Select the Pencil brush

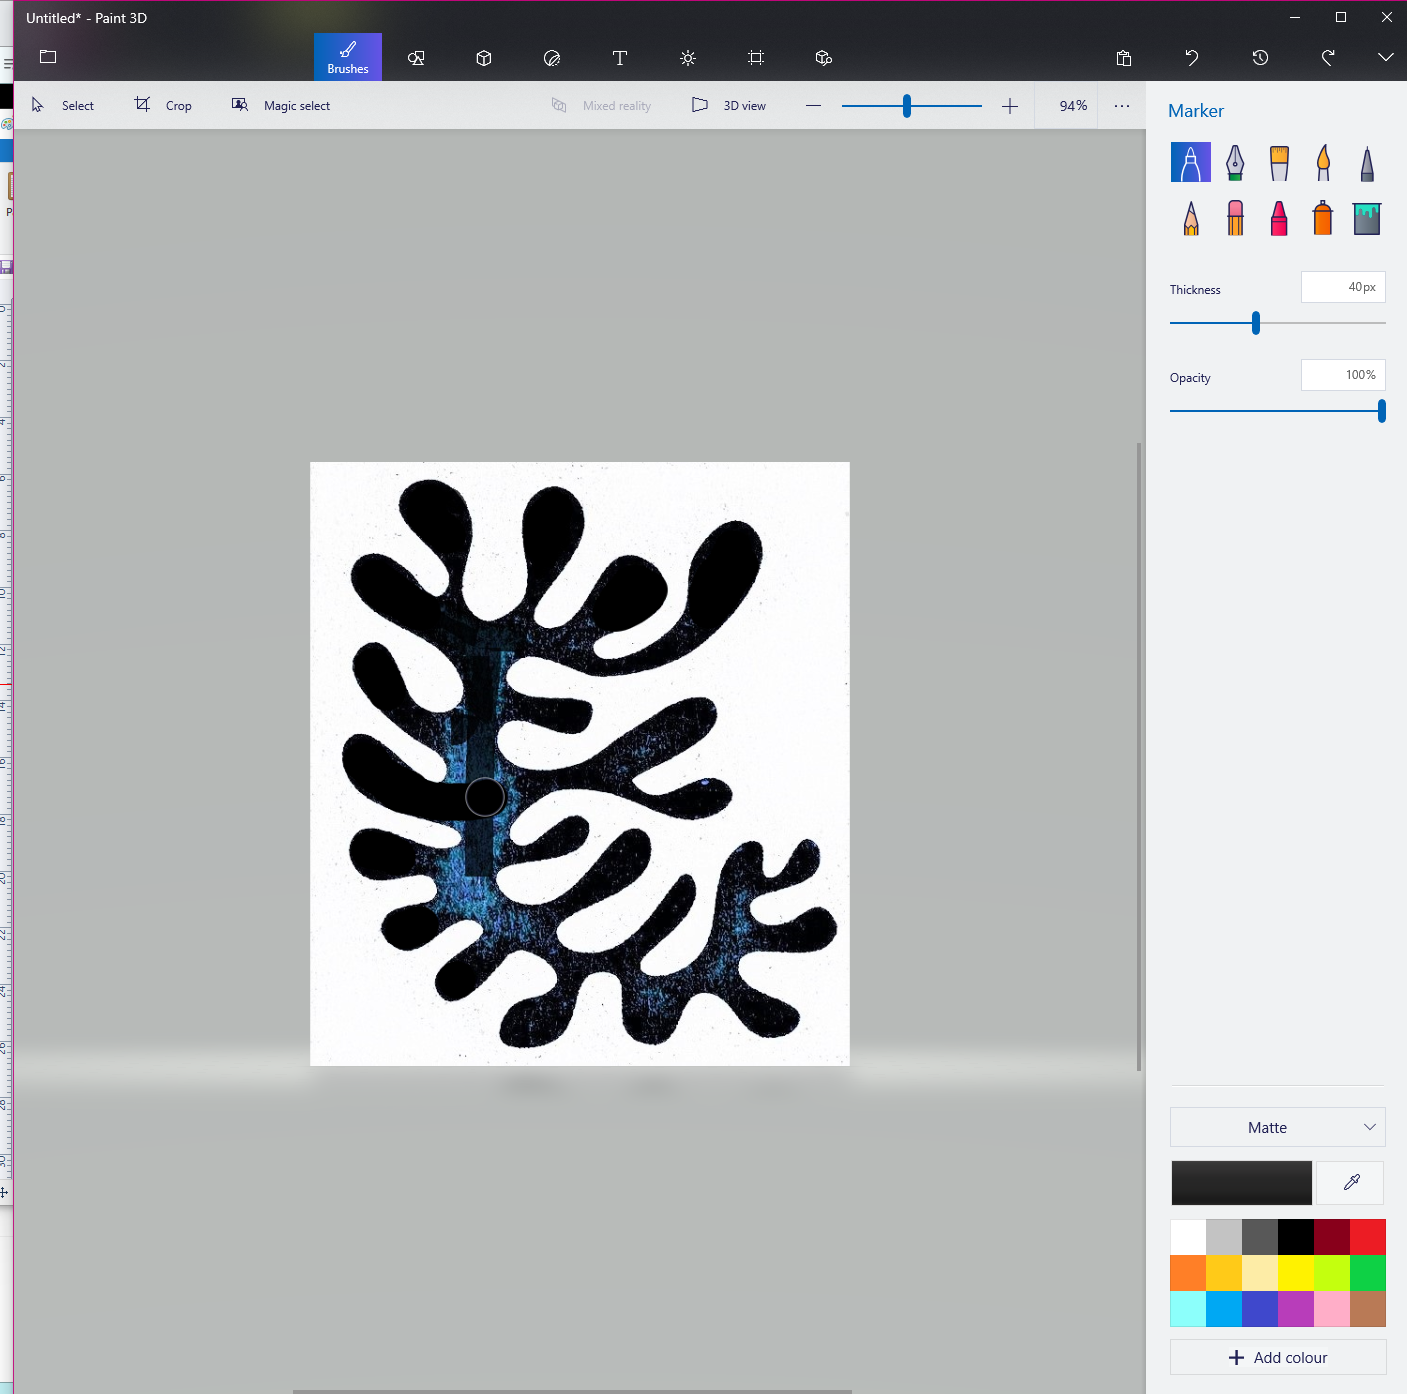[x=1191, y=218]
